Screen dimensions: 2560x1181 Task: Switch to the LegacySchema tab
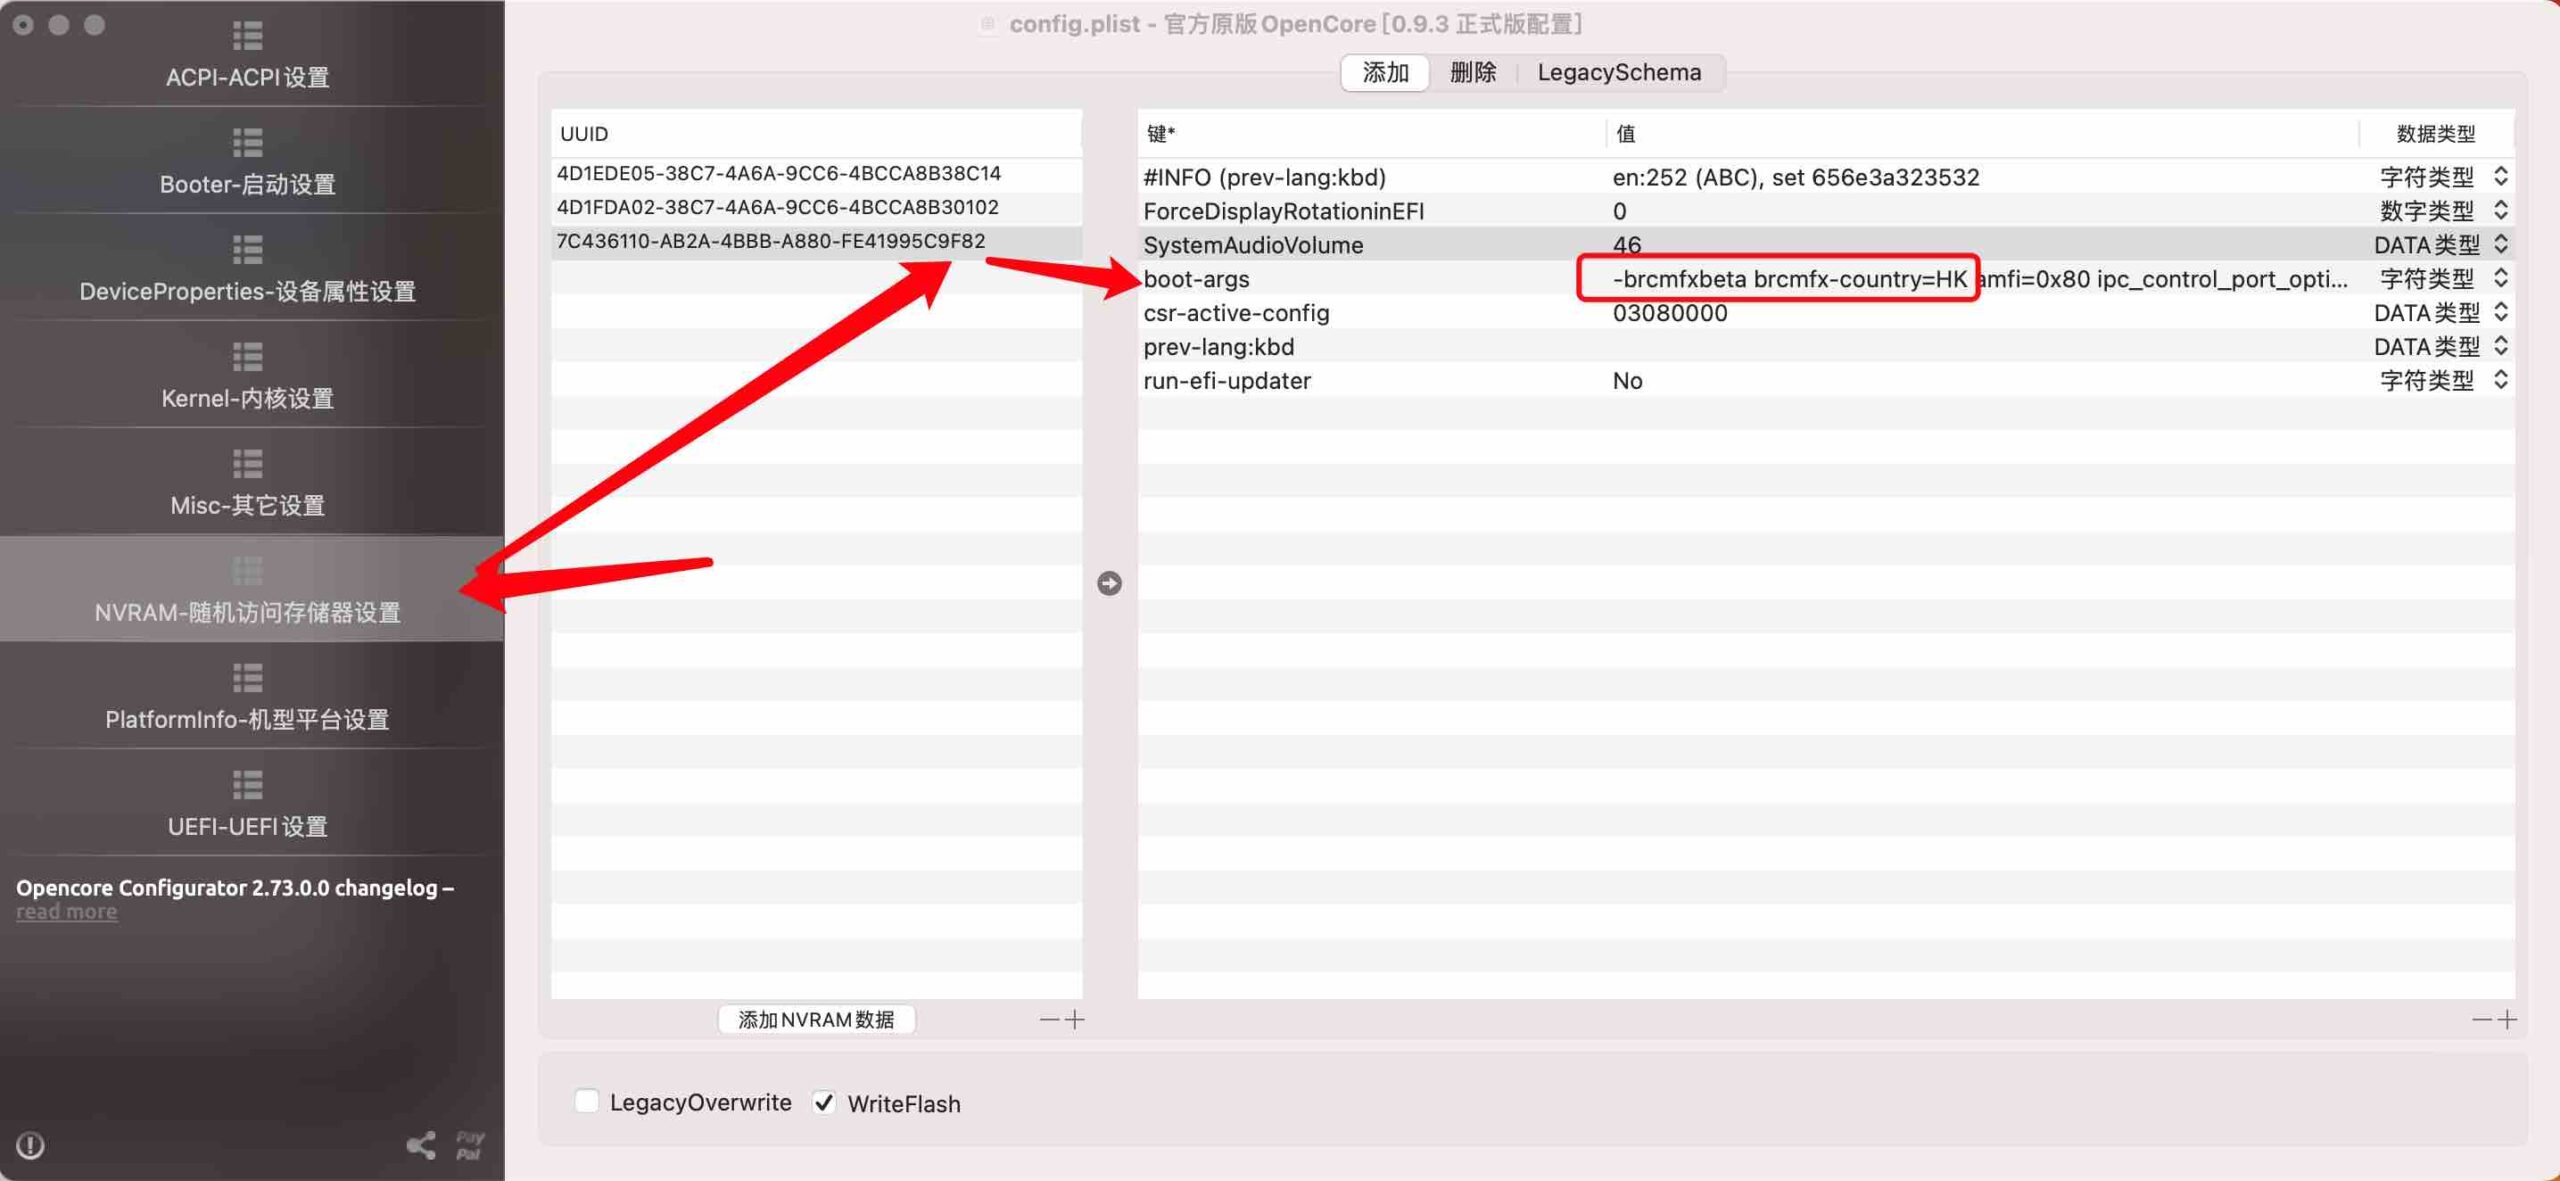click(1619, 72)
